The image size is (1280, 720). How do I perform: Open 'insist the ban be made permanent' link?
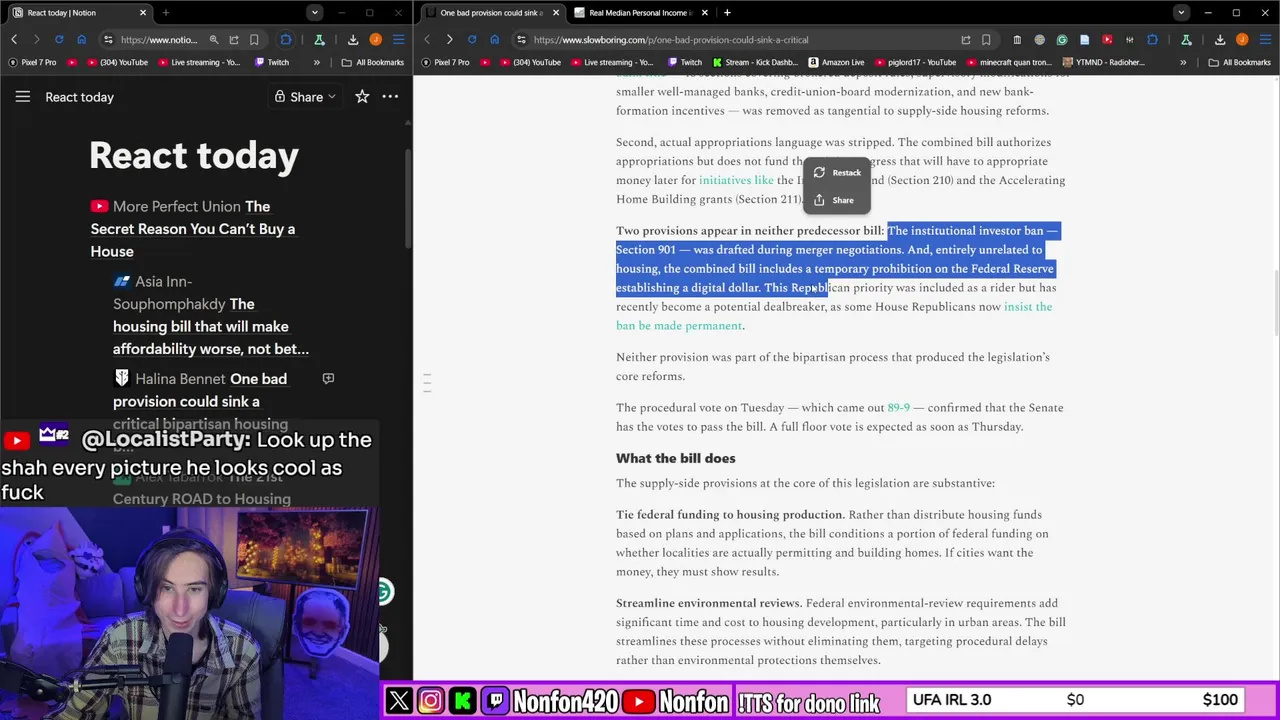tap(1028, 307)
